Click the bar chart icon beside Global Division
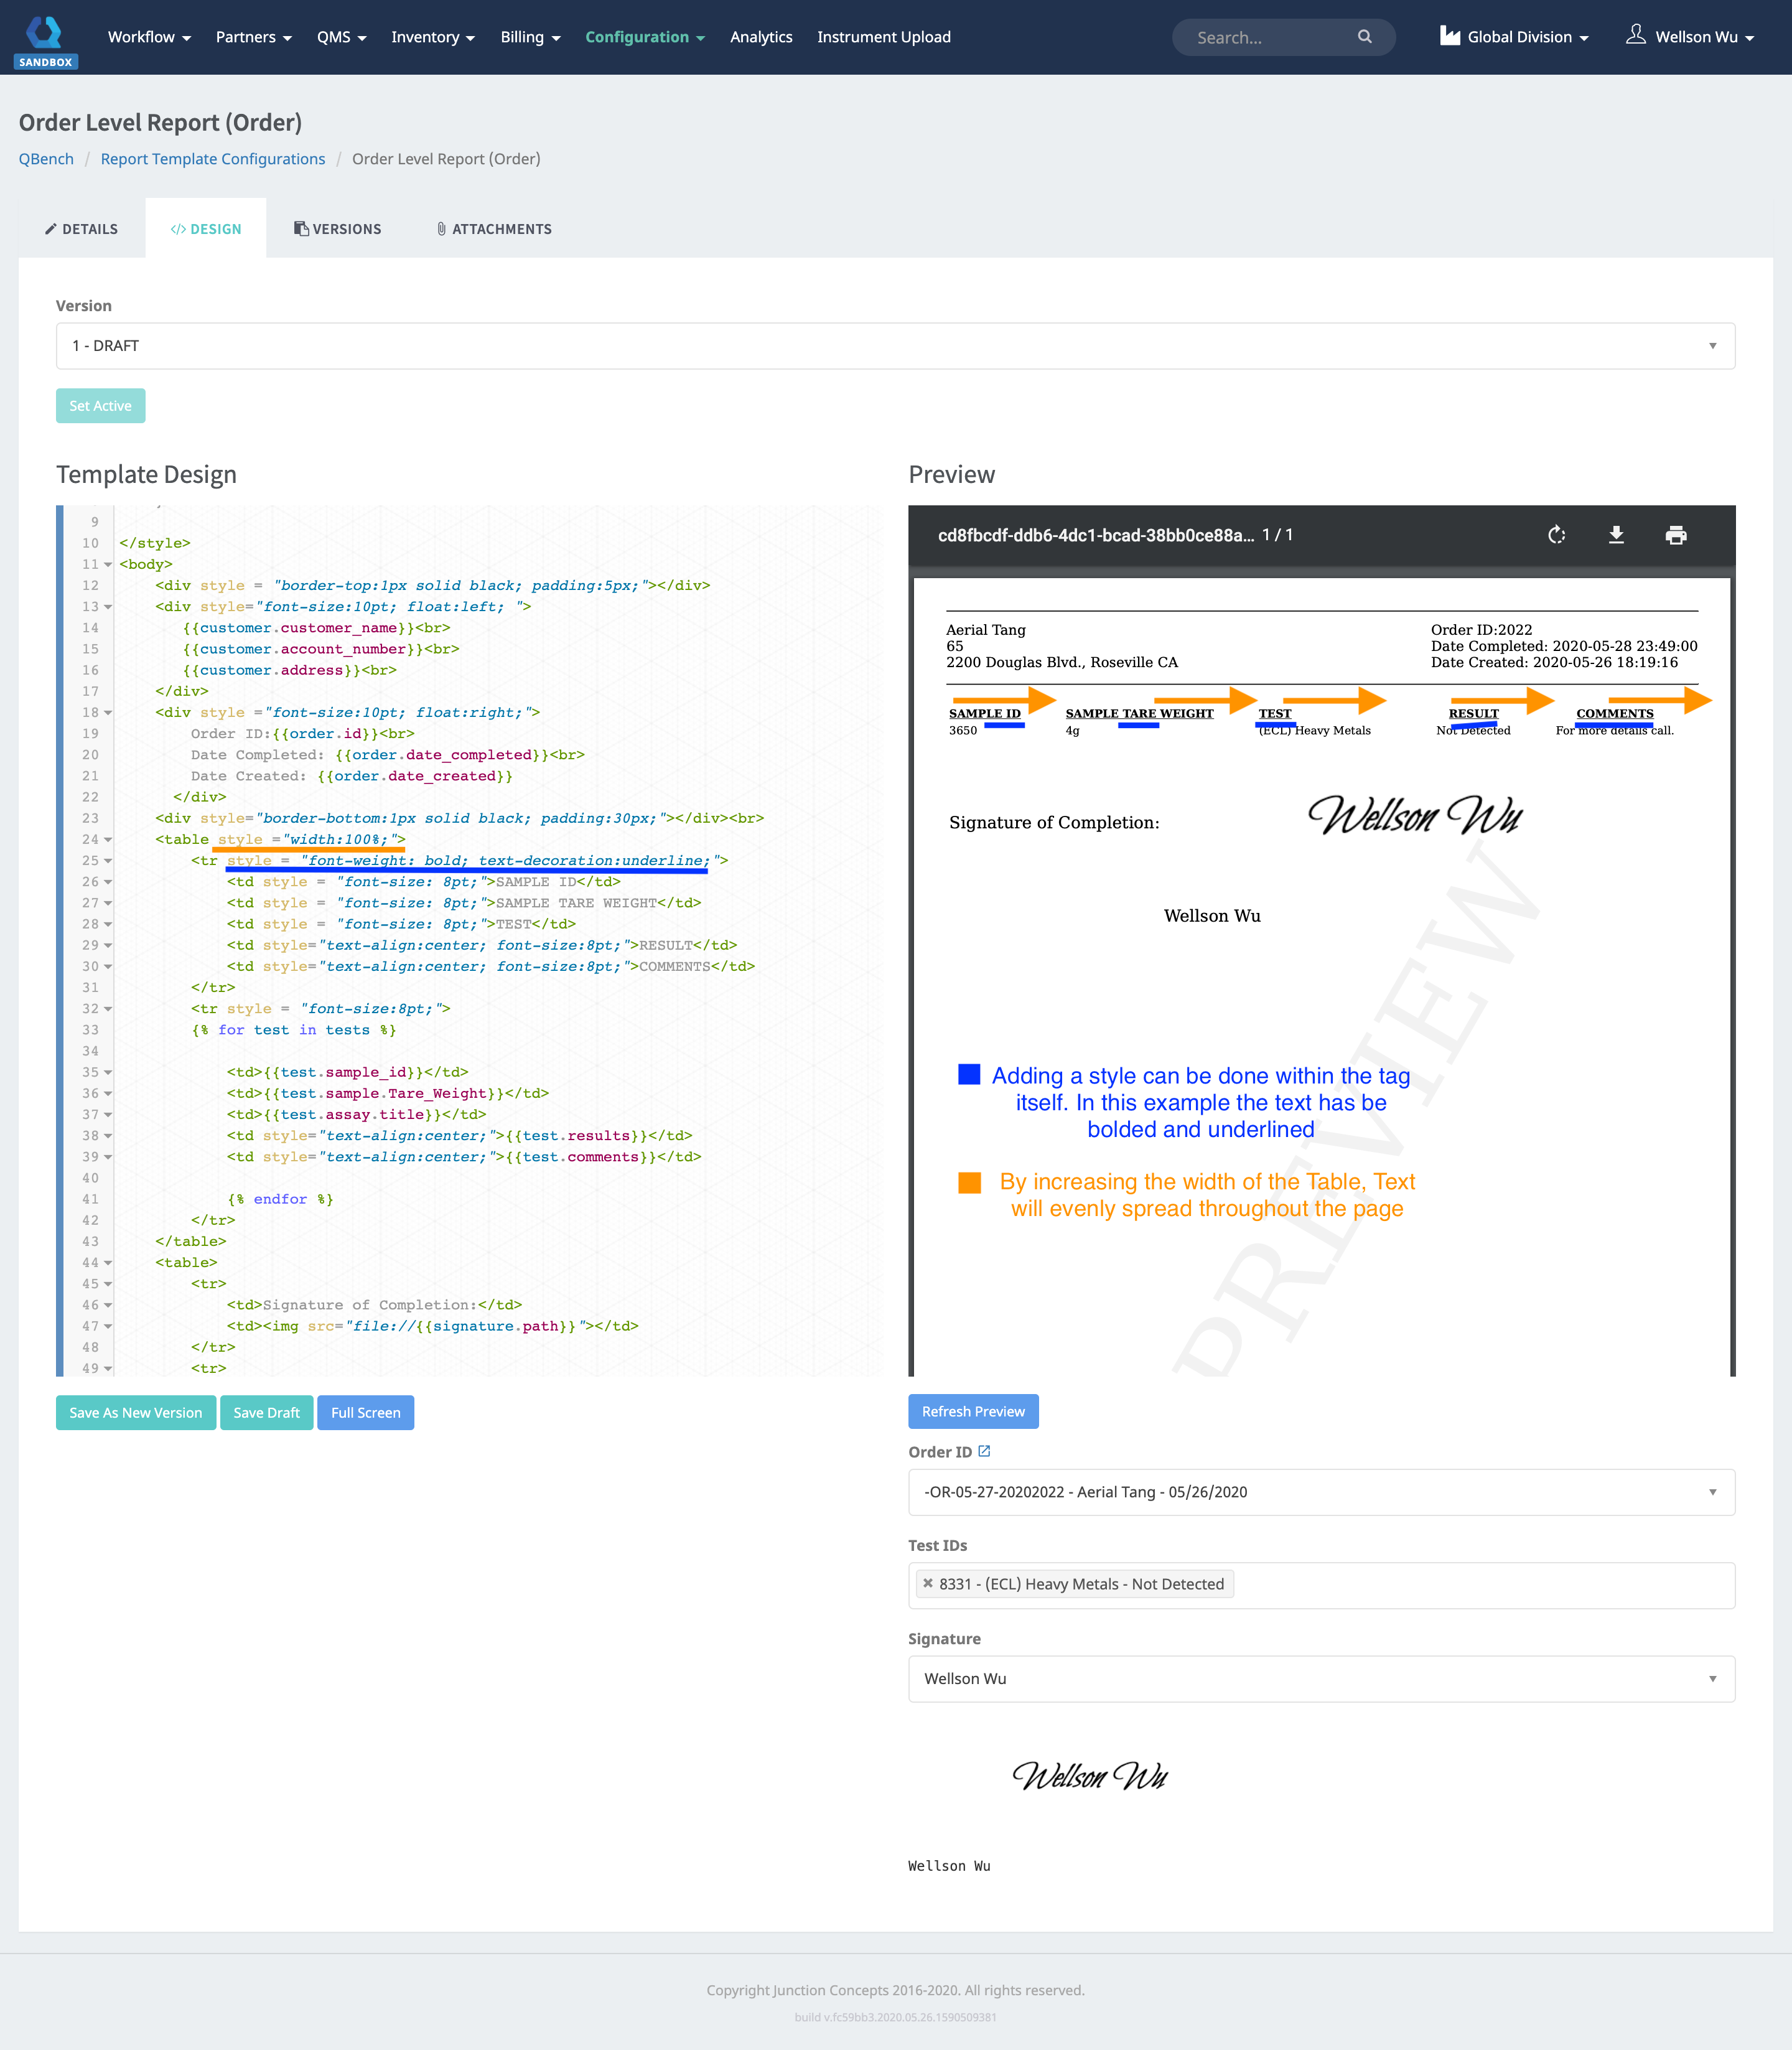The height and width of the screenshot is (2050, 1792). [x=1449, y=35]
